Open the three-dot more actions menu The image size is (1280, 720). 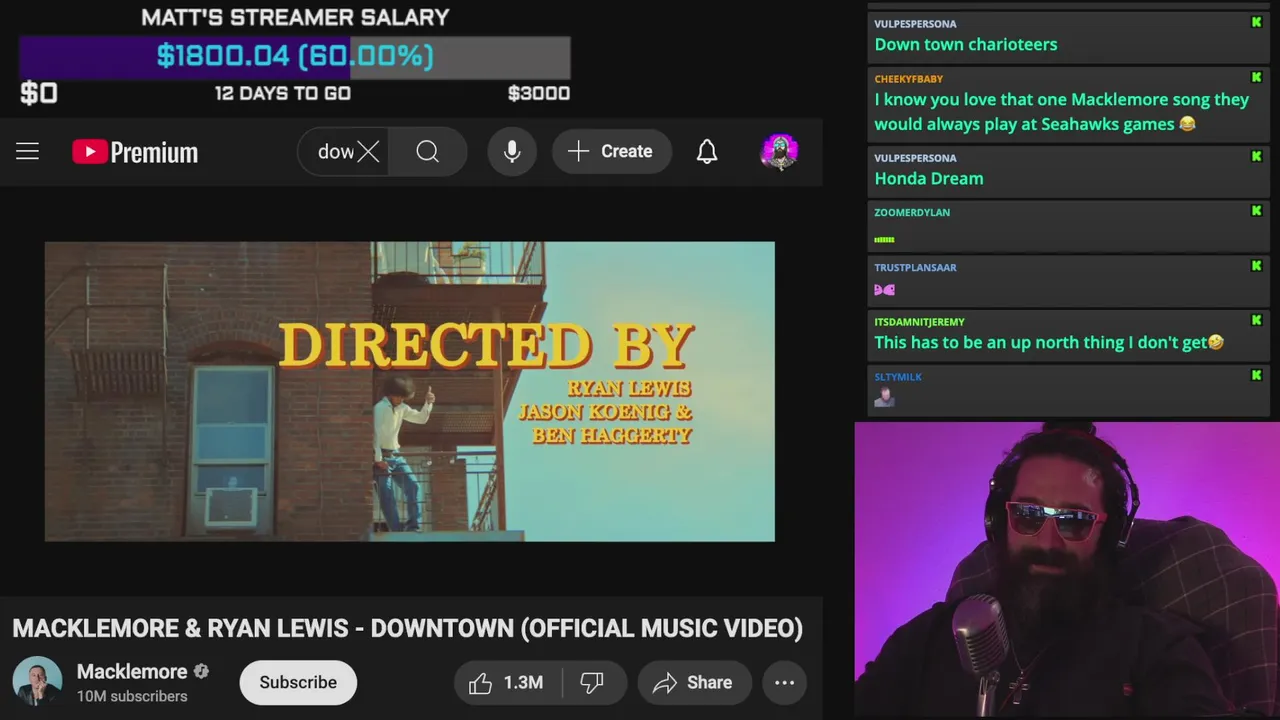point(784,682)
